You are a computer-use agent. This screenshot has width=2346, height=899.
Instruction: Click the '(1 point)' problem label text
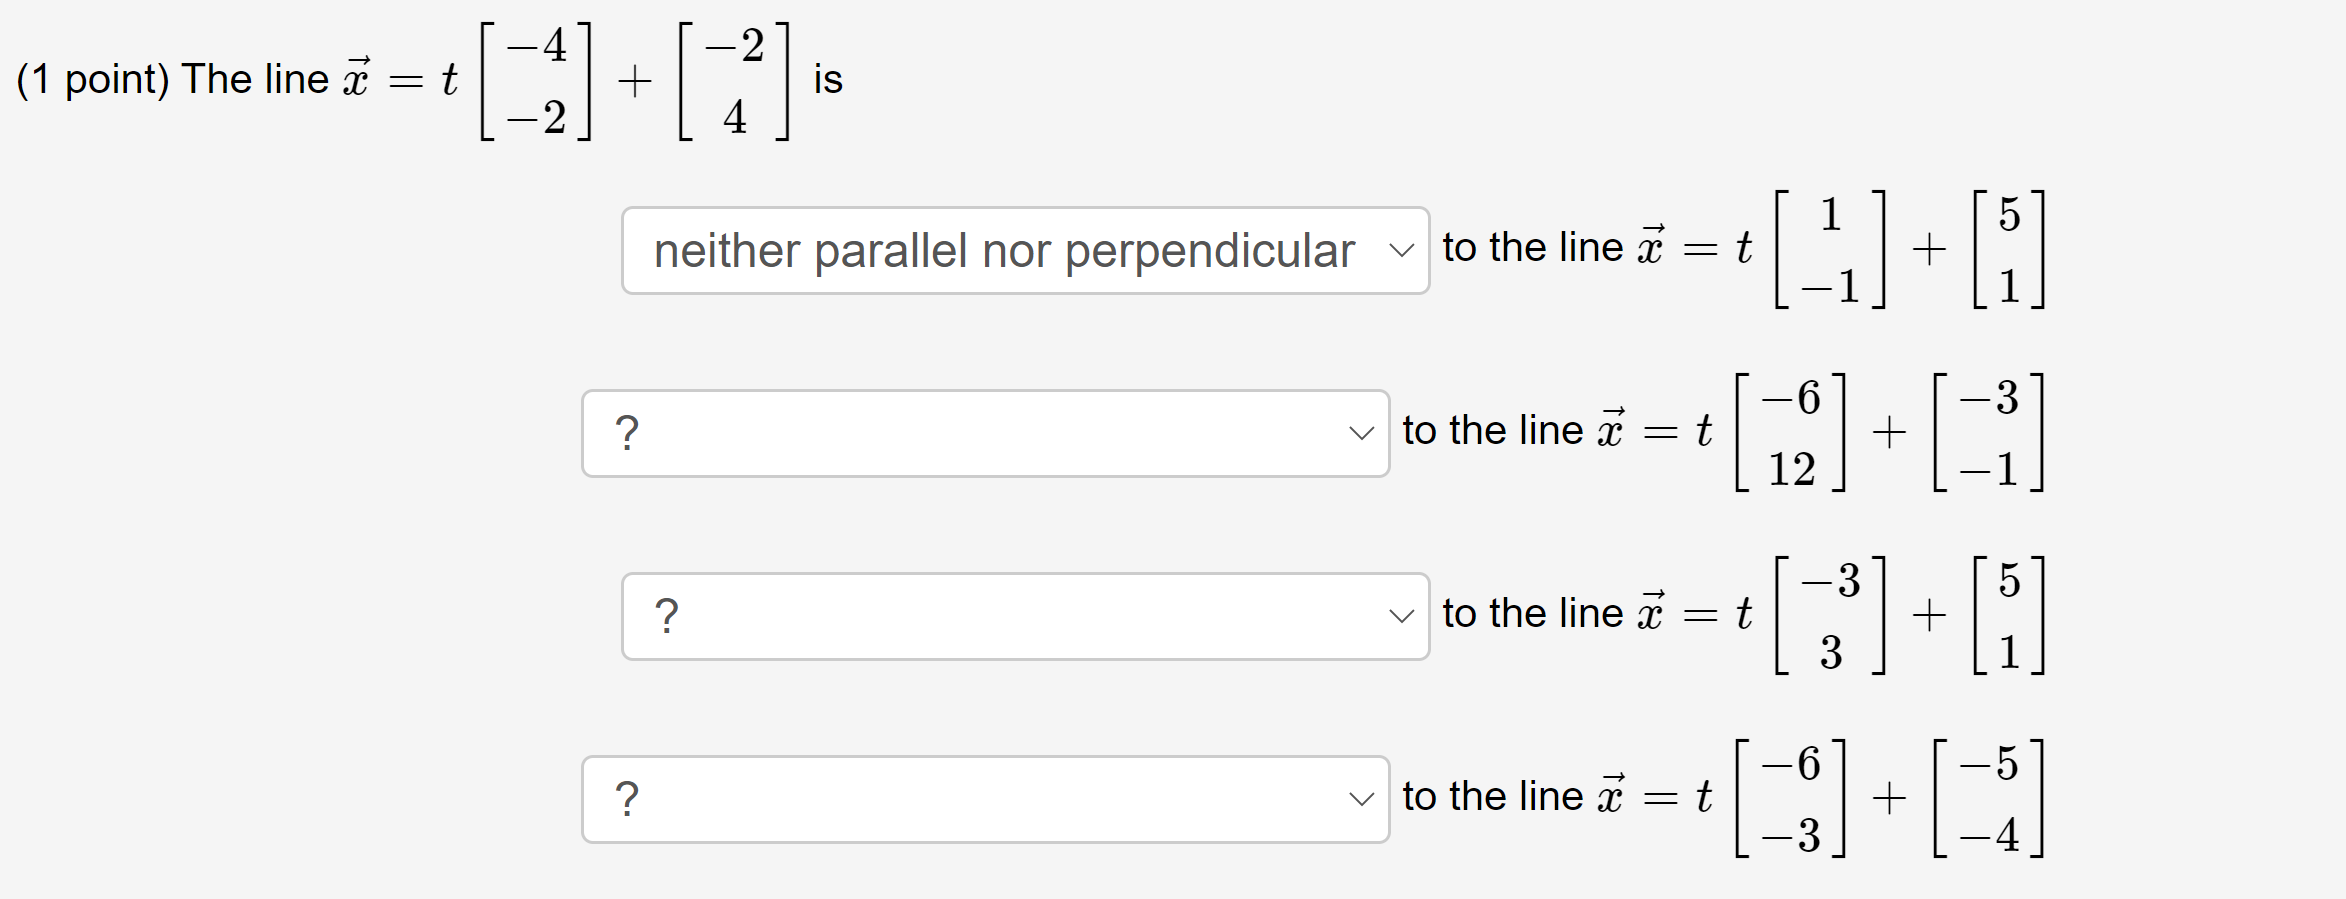coord(94,79)
